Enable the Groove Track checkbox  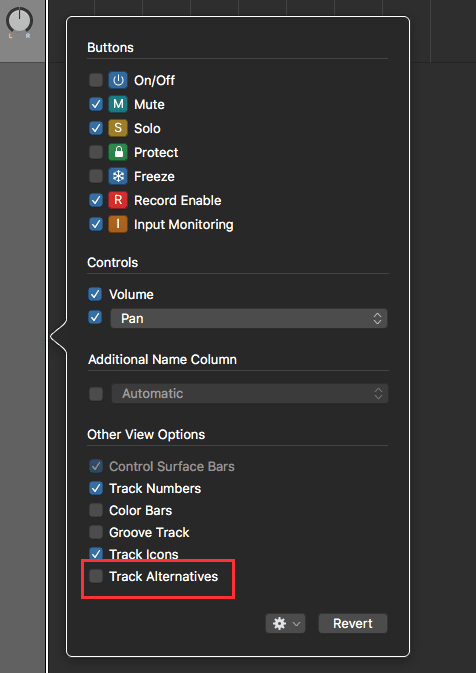click(96, 532)
